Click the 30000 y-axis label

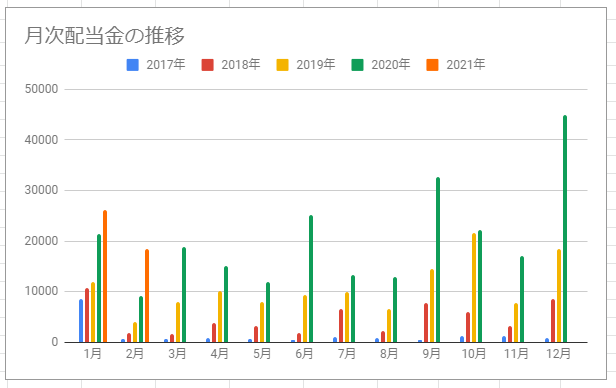click(41, 190)
